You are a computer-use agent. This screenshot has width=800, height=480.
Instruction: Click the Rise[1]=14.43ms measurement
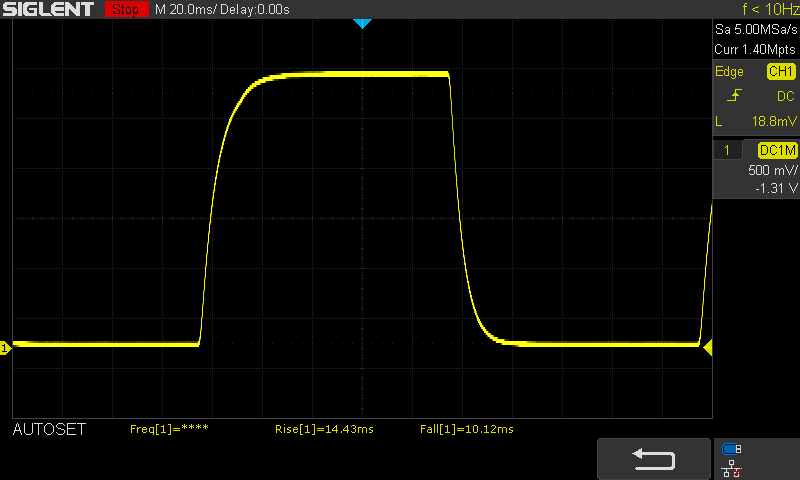[x=324, y=429]
